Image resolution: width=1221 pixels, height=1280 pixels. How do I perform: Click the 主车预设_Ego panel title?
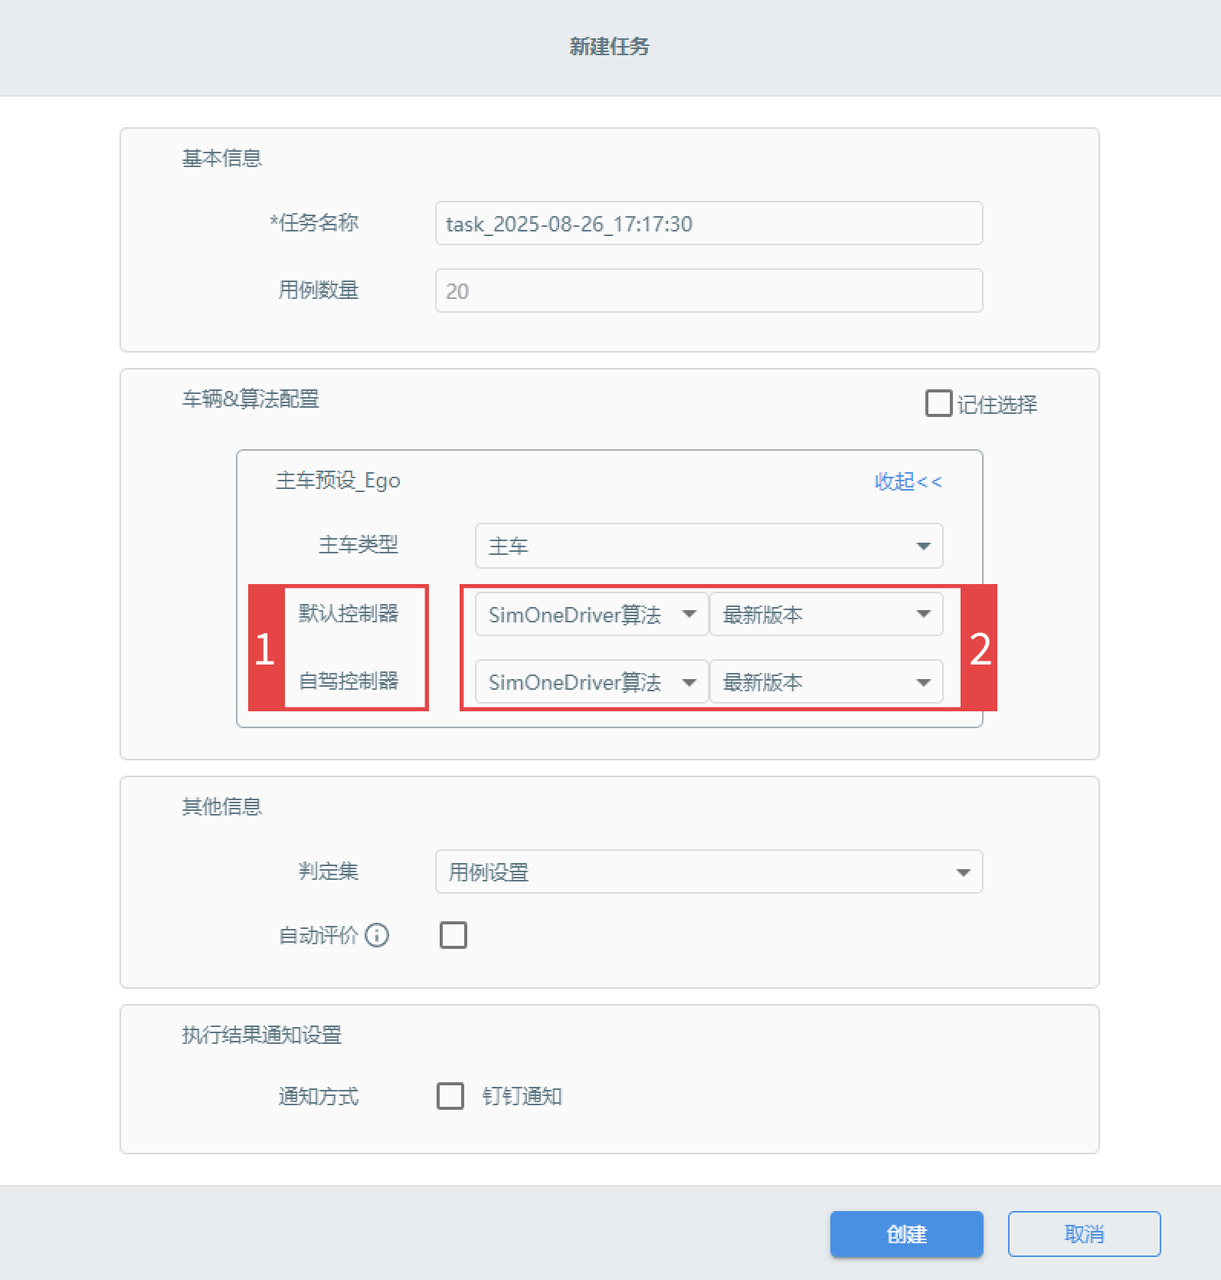(338, 481)
